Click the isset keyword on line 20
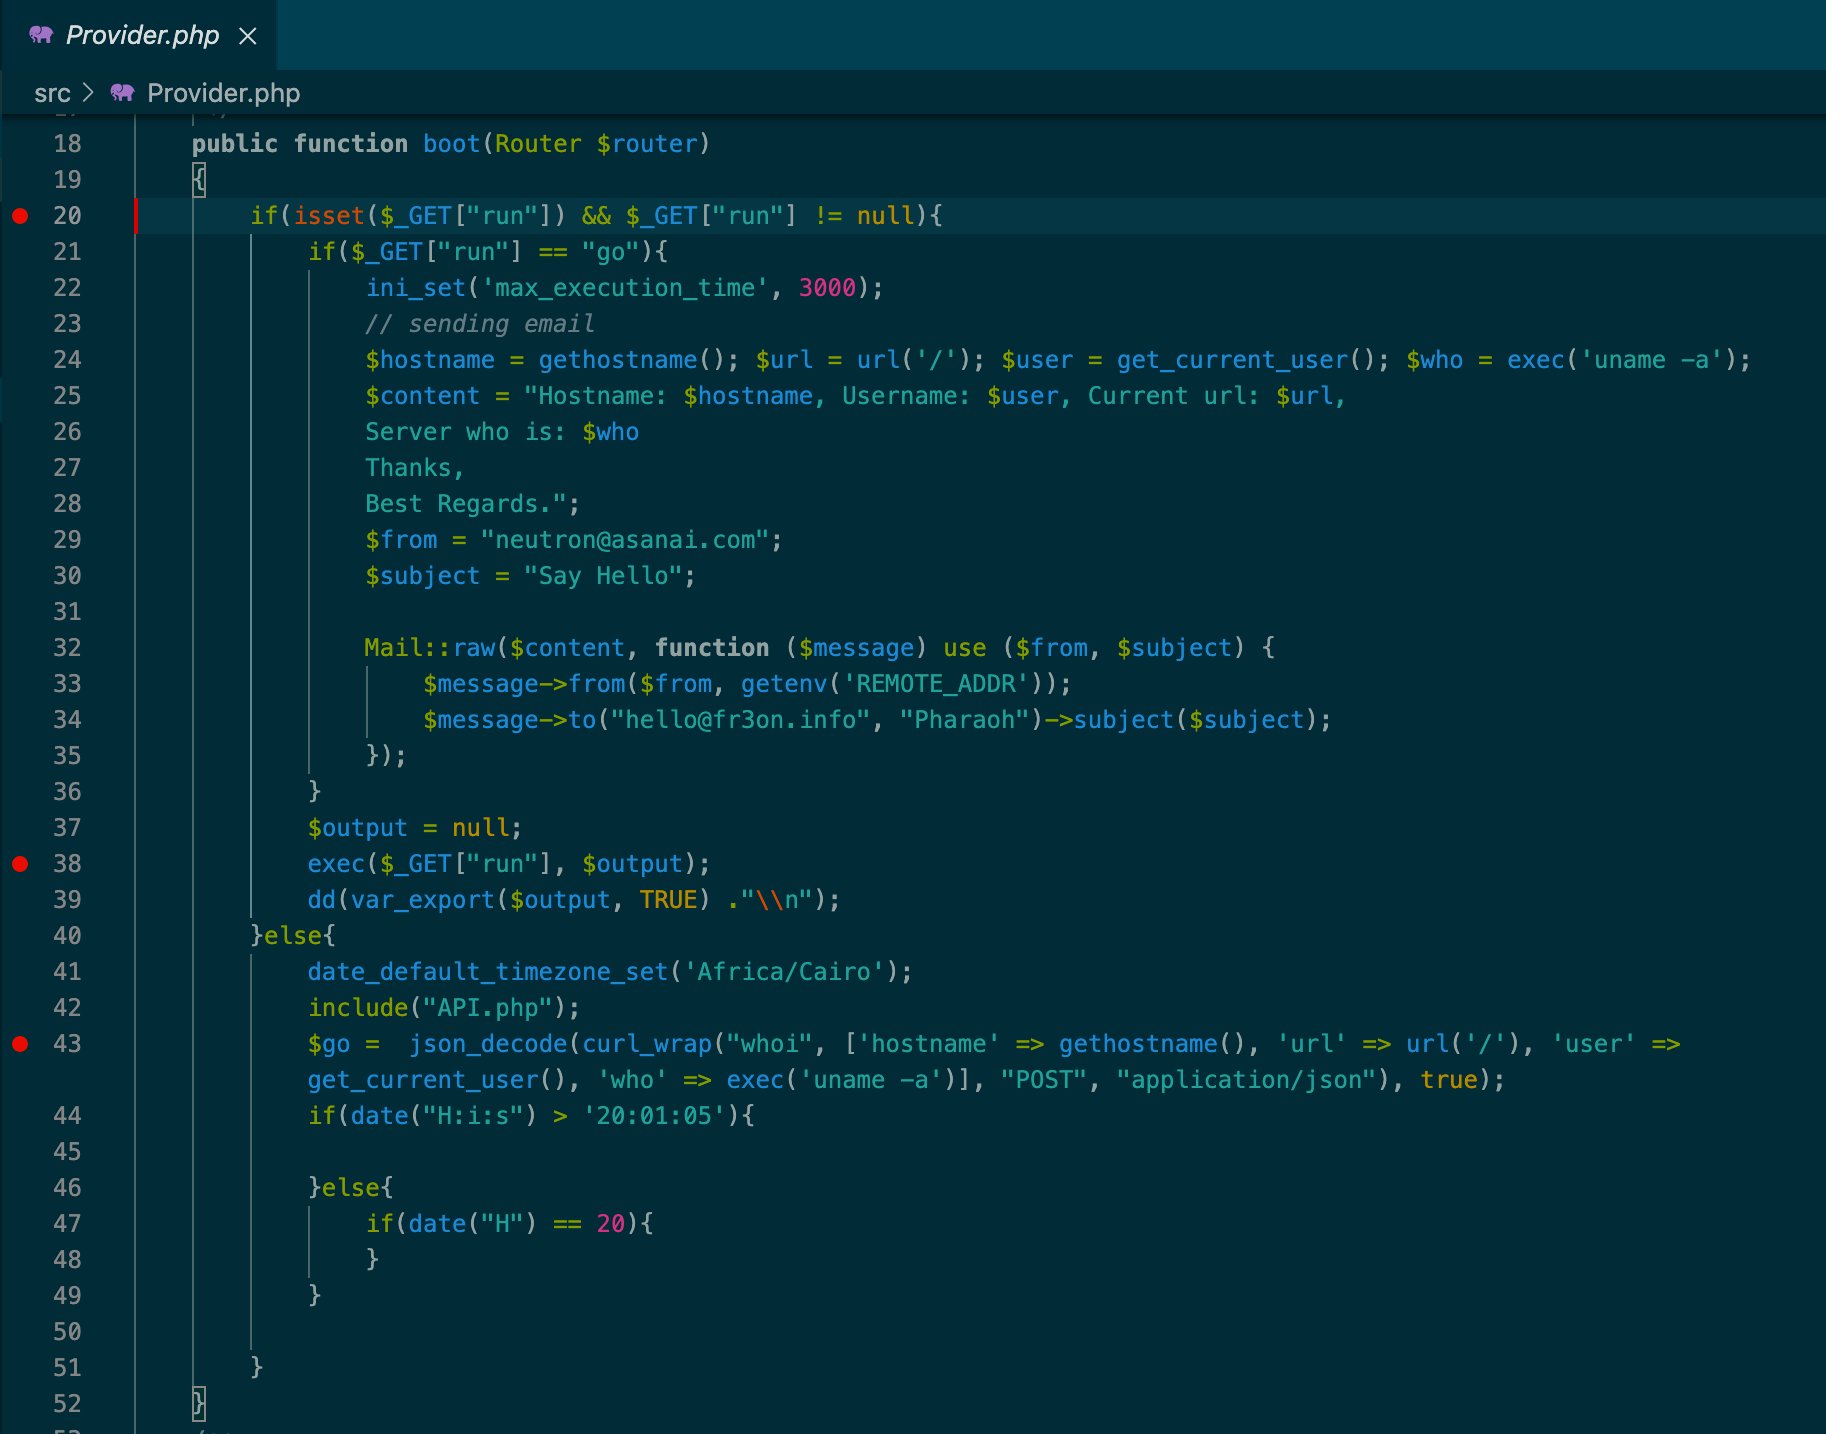The height and width of the screenshot is (1434, 1826). pos(329,216)
